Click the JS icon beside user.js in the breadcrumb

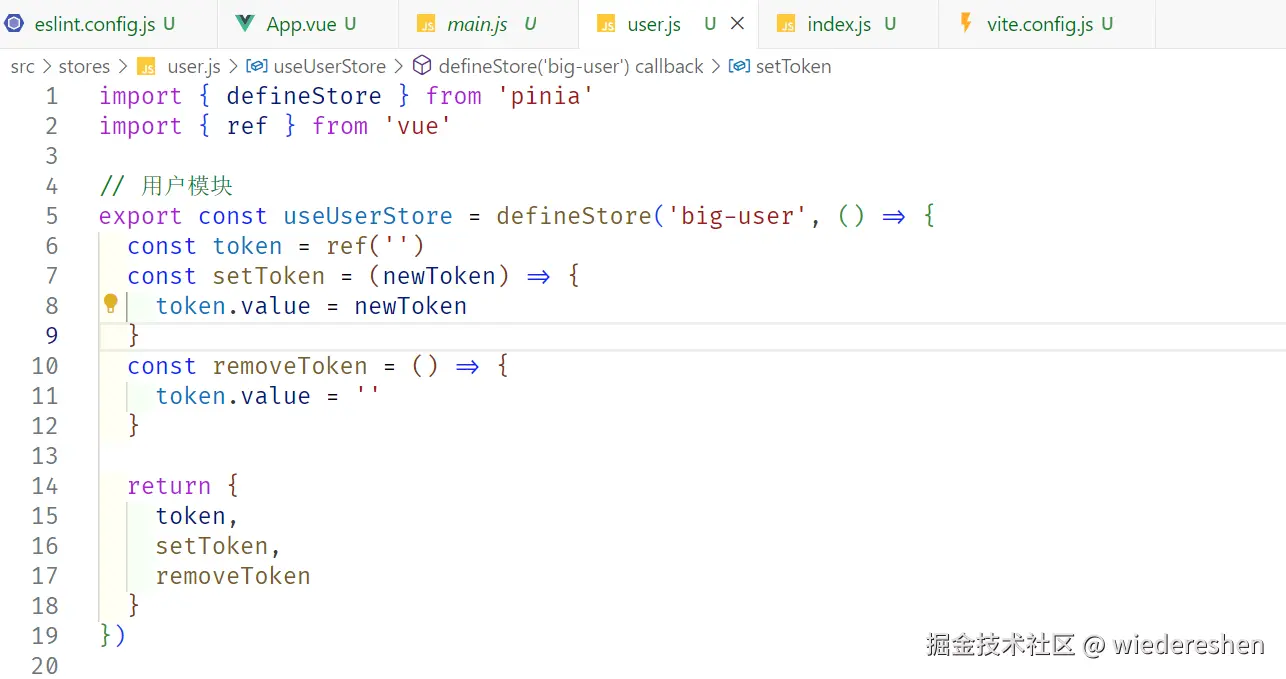[147, 67]
